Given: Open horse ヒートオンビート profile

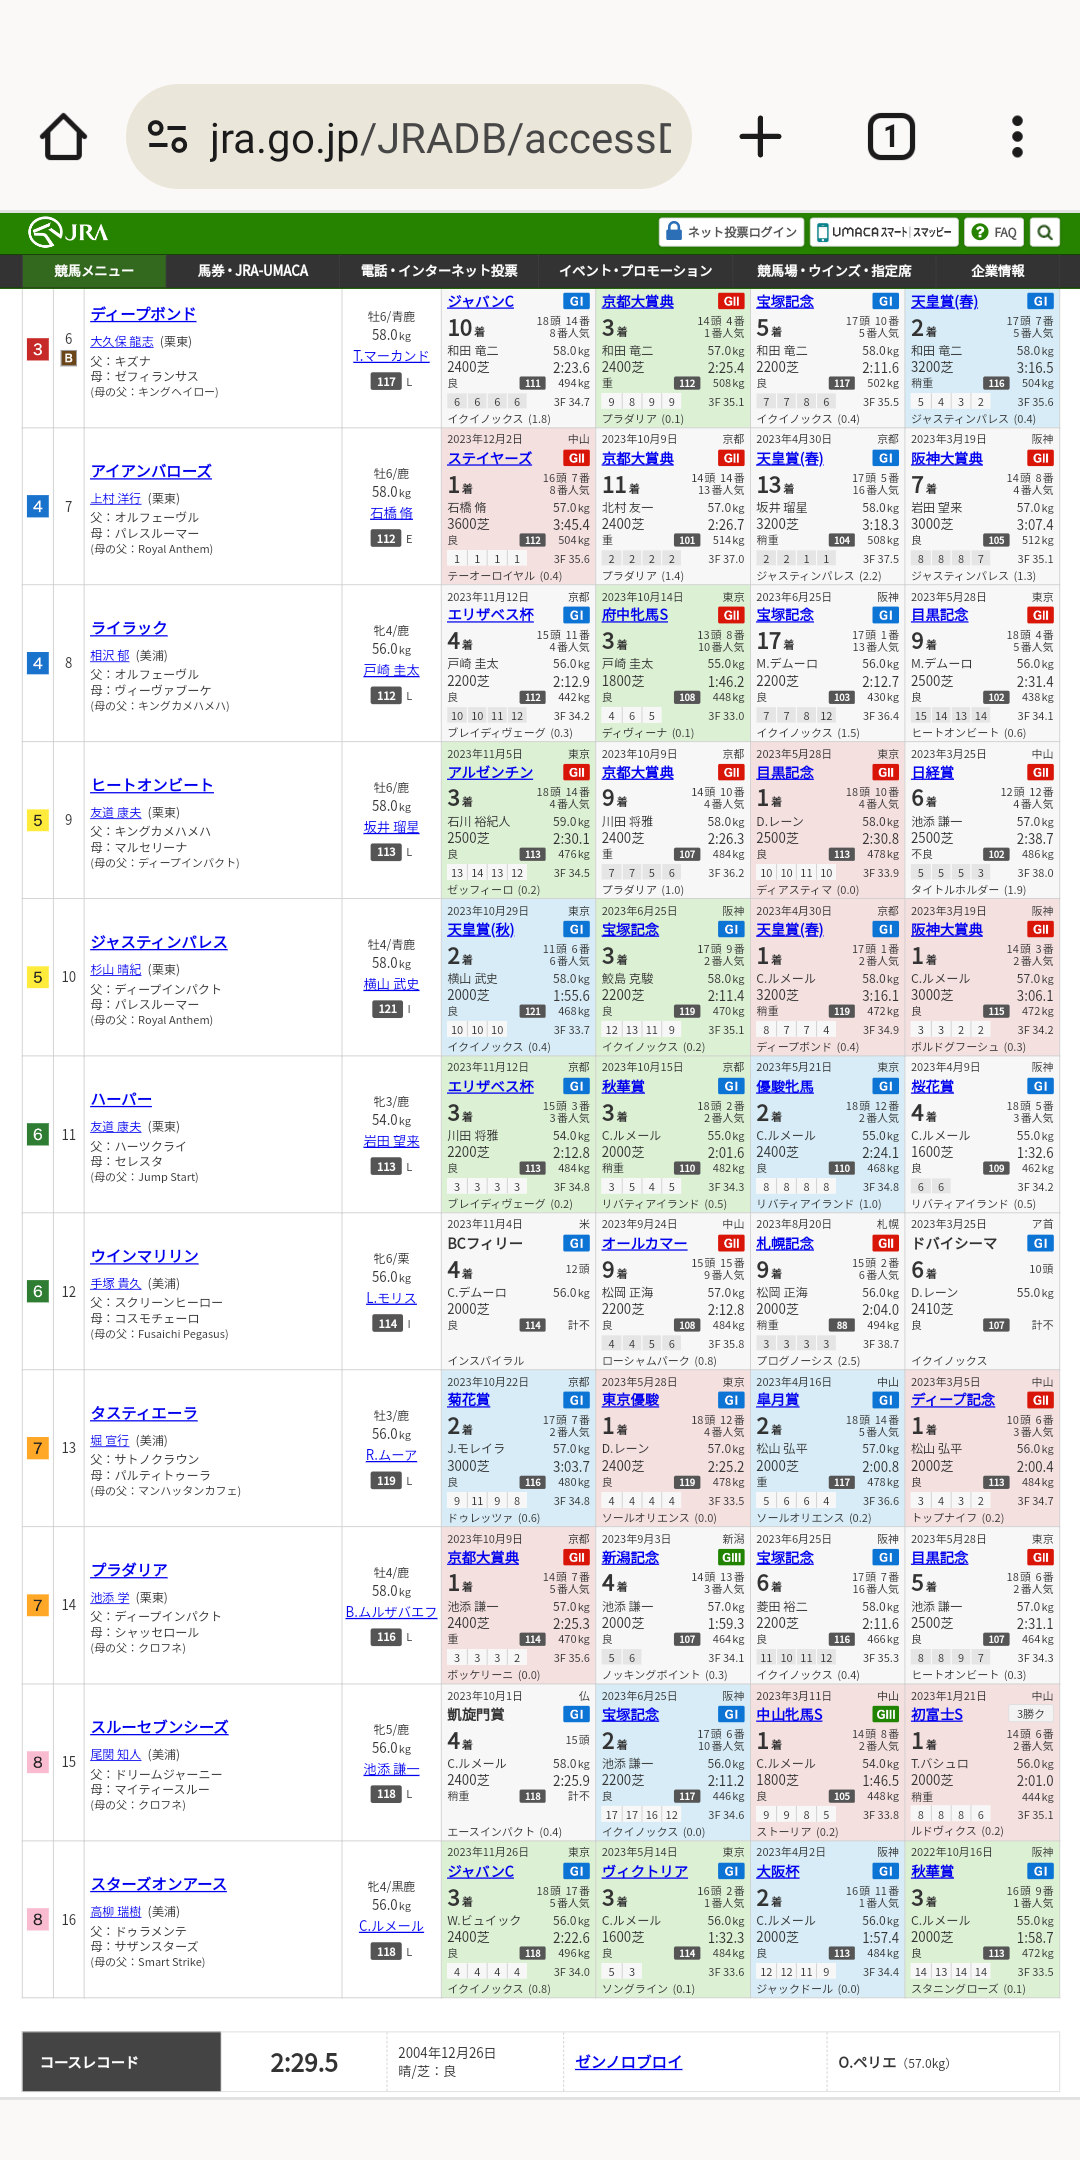Looking at the screenshot, I should pos(152,785).
